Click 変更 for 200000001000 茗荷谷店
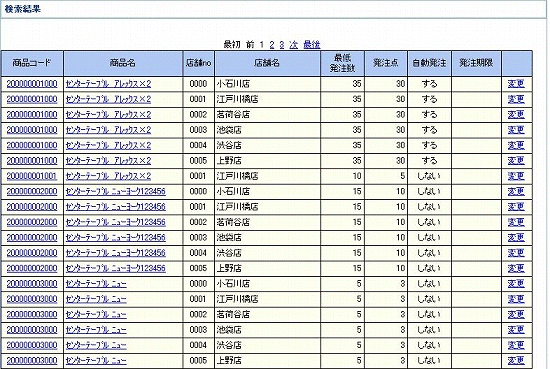Viewport: 550px width, 369px height. coord(516,115)
